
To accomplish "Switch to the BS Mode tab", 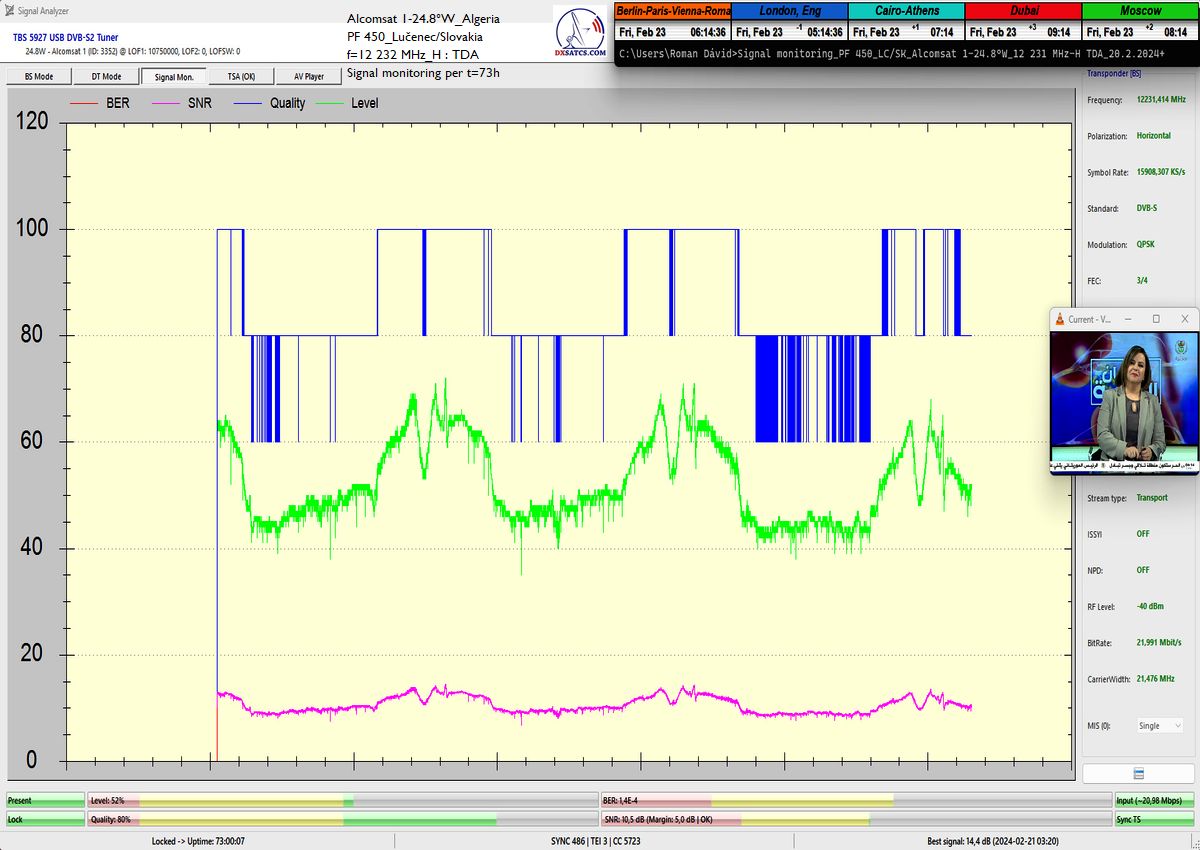I will (38, 76).
